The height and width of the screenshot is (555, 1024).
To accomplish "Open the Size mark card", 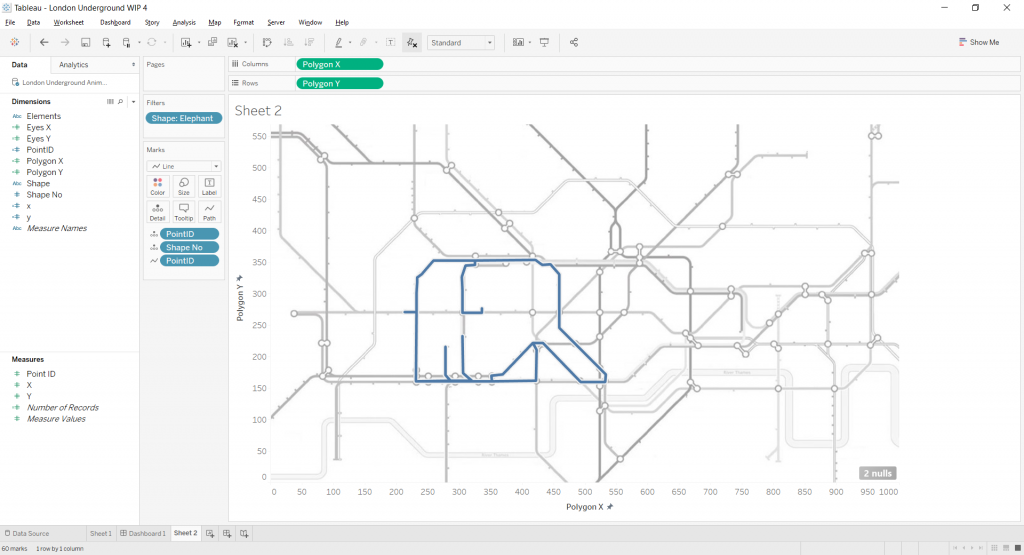I will (184, 186).
